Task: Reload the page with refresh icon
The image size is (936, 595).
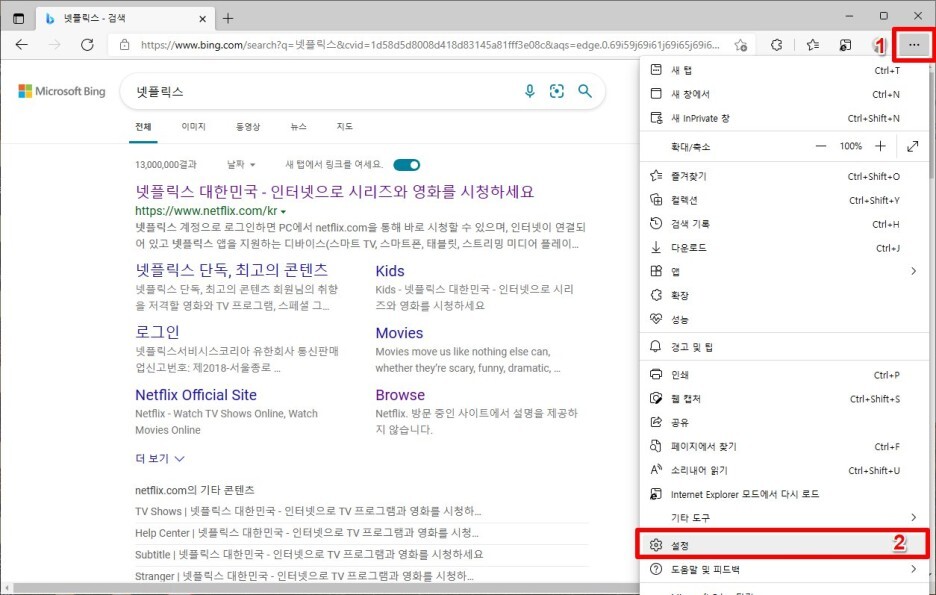Action: [87, 45]
